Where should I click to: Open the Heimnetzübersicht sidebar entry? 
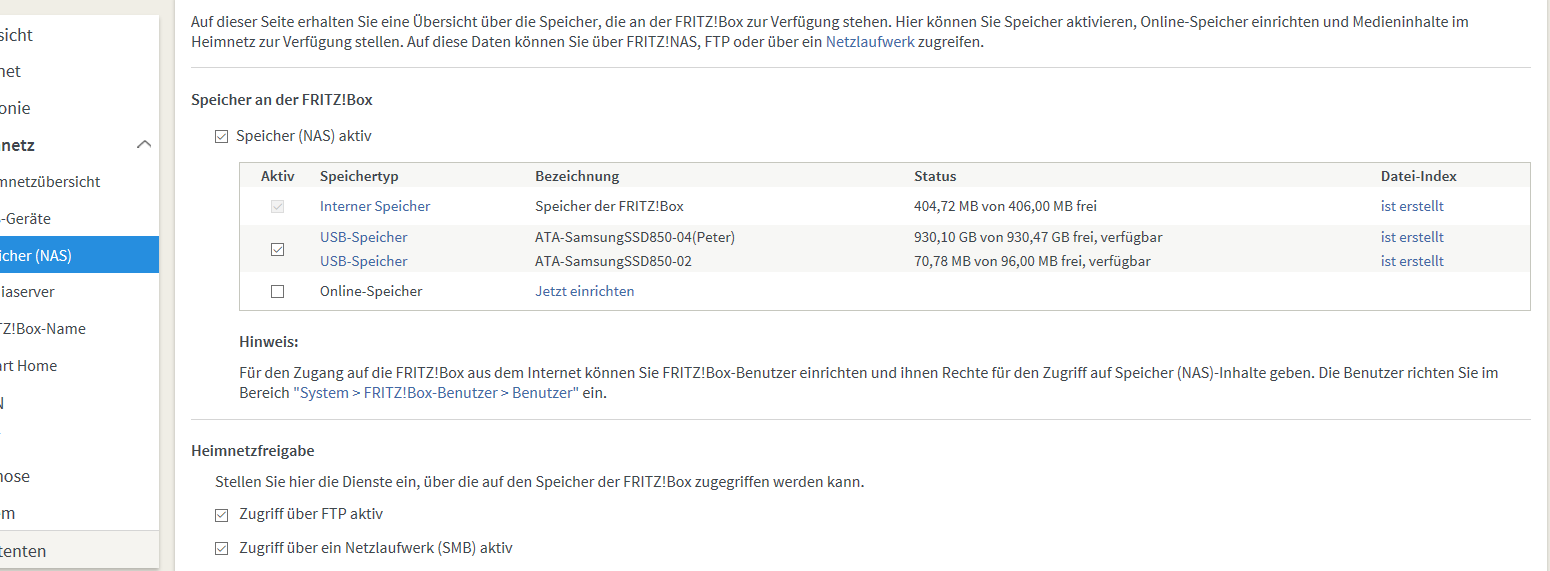coord(79,182)
